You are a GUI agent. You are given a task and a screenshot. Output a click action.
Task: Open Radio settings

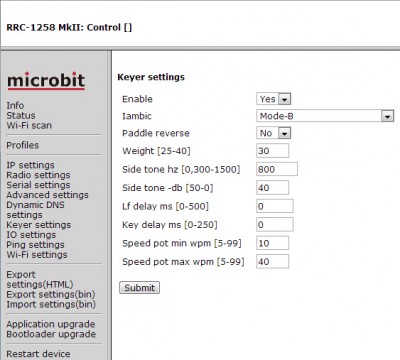(x=38, y=175)
